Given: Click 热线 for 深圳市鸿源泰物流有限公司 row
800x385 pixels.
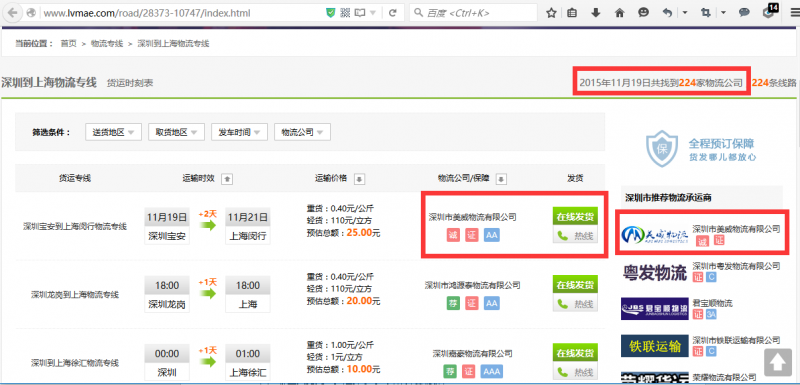Looking at the screenshot, I should (x=575, y=304).
